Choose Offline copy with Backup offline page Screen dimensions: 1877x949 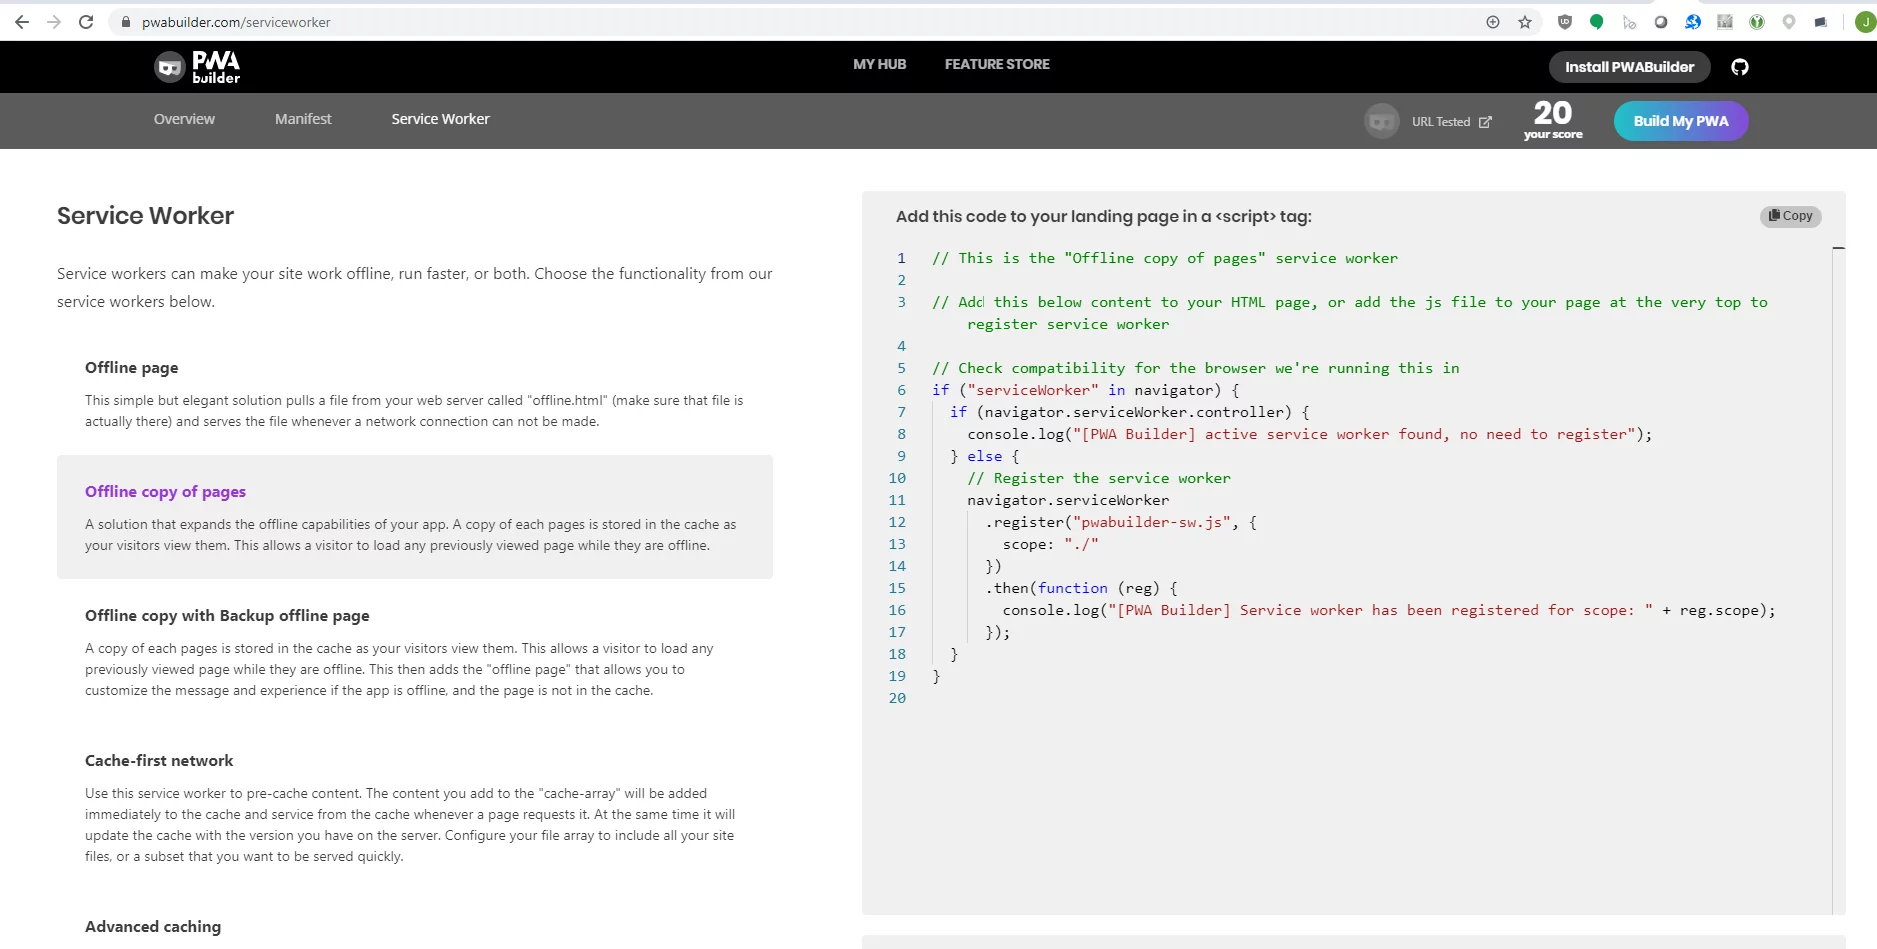click(414, 652)
